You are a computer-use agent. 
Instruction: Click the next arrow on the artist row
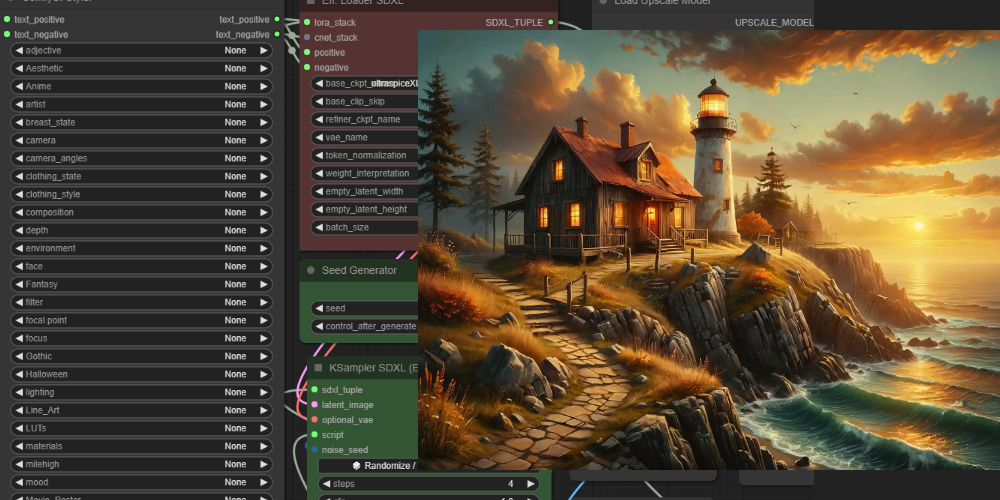click(x=263, y=104)
